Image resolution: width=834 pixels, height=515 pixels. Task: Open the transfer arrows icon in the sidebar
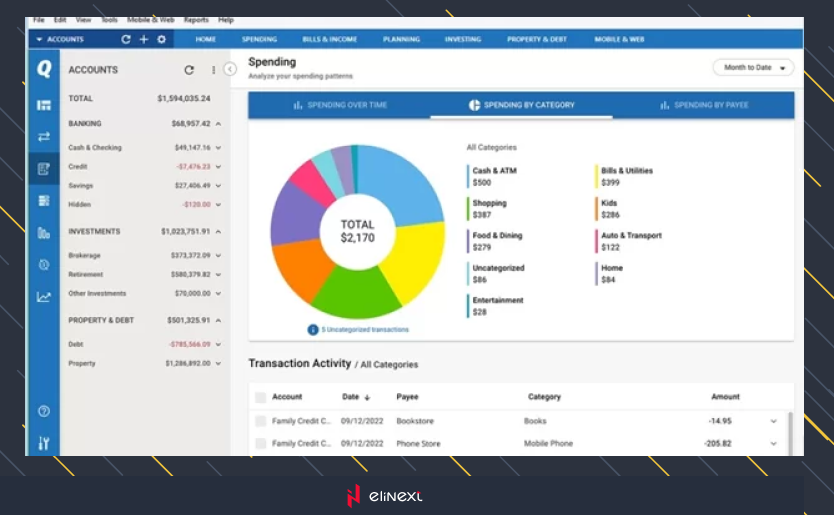43,136
